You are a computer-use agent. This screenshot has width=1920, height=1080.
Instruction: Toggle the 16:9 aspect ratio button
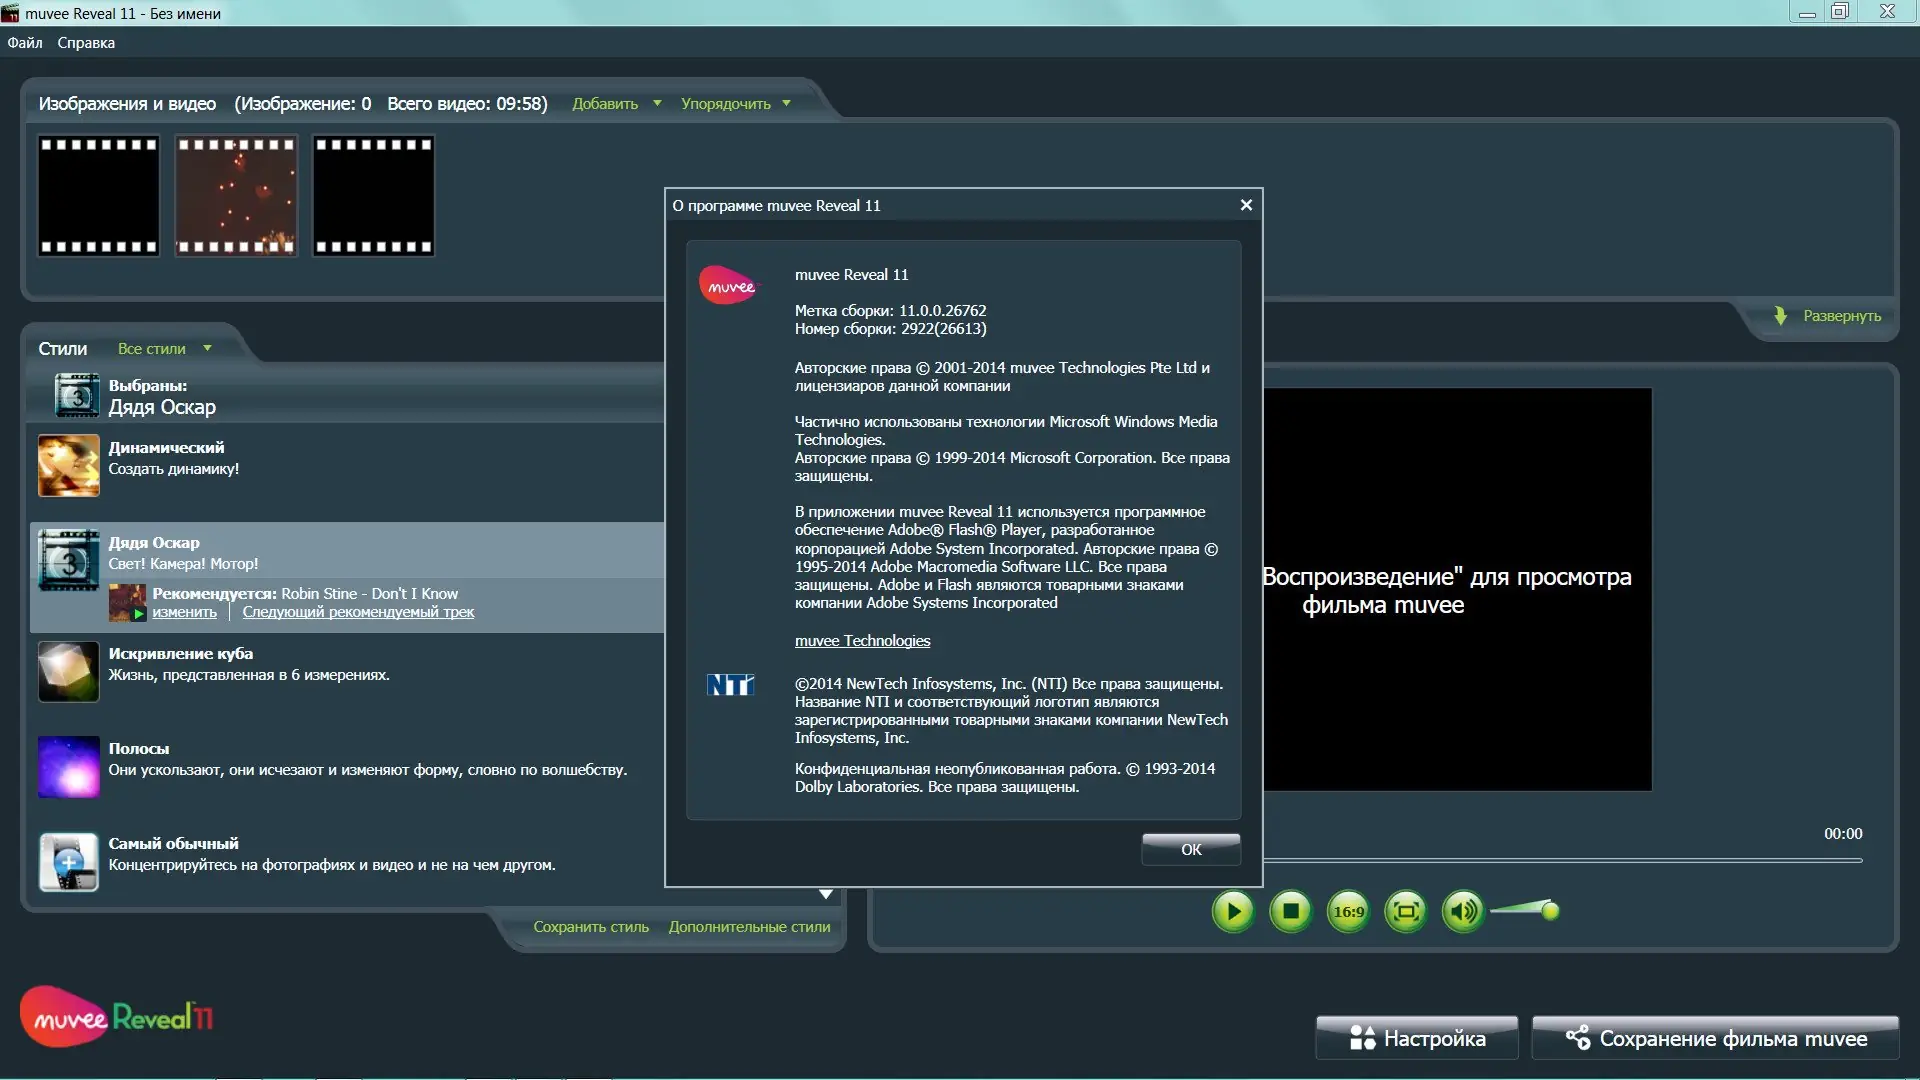tap(1348, 911)
